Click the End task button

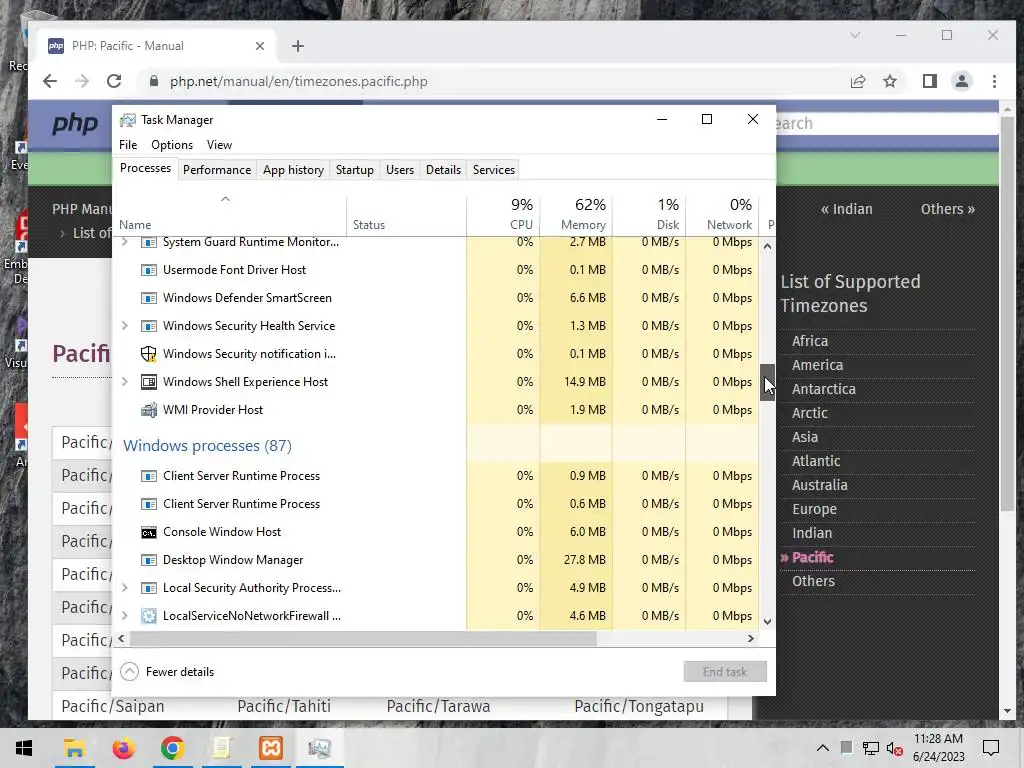pyautogui.click(x=725, y=671)
